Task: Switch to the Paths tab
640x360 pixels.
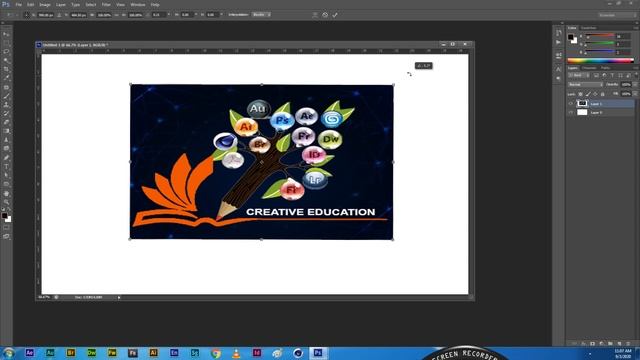Action: point(605,68)
